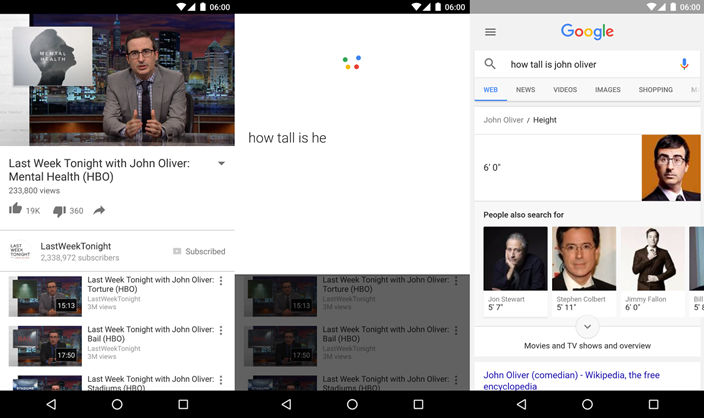Screen dimensions: 704x418
Task: Open LastWeekTonight channel avatar
Action: pyautogui.click(x=20, y=251)
